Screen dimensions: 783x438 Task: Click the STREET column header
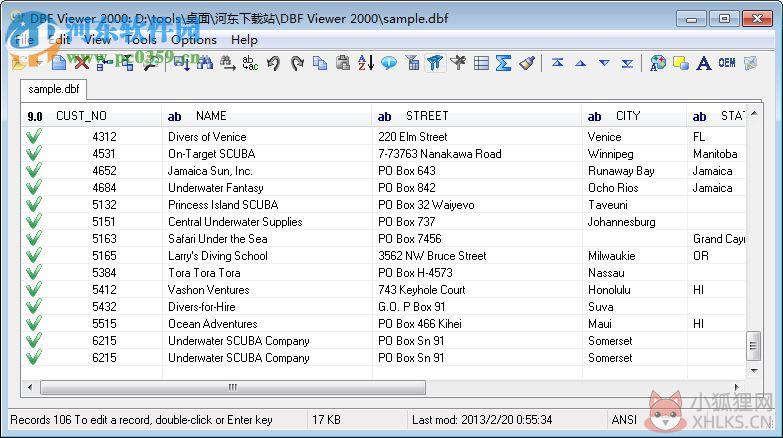coord(477,116)
